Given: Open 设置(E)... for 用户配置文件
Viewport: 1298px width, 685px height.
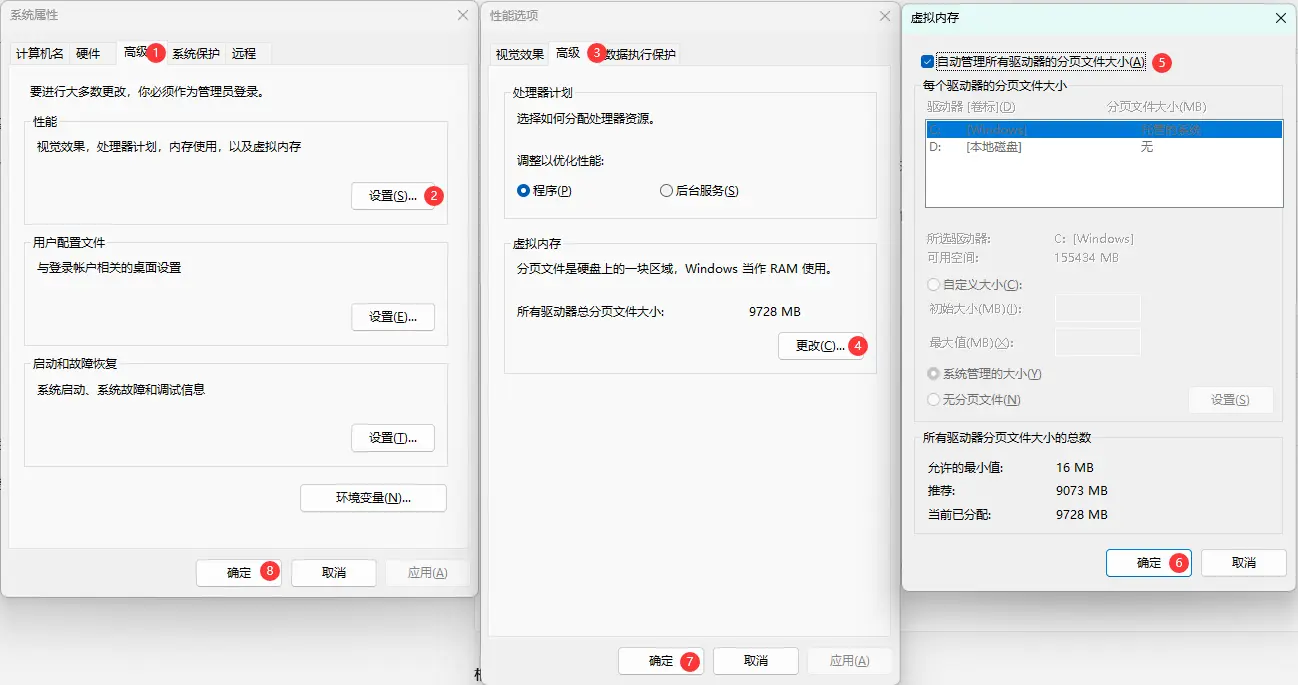Looking at the screenshot, I should point(392,317).
